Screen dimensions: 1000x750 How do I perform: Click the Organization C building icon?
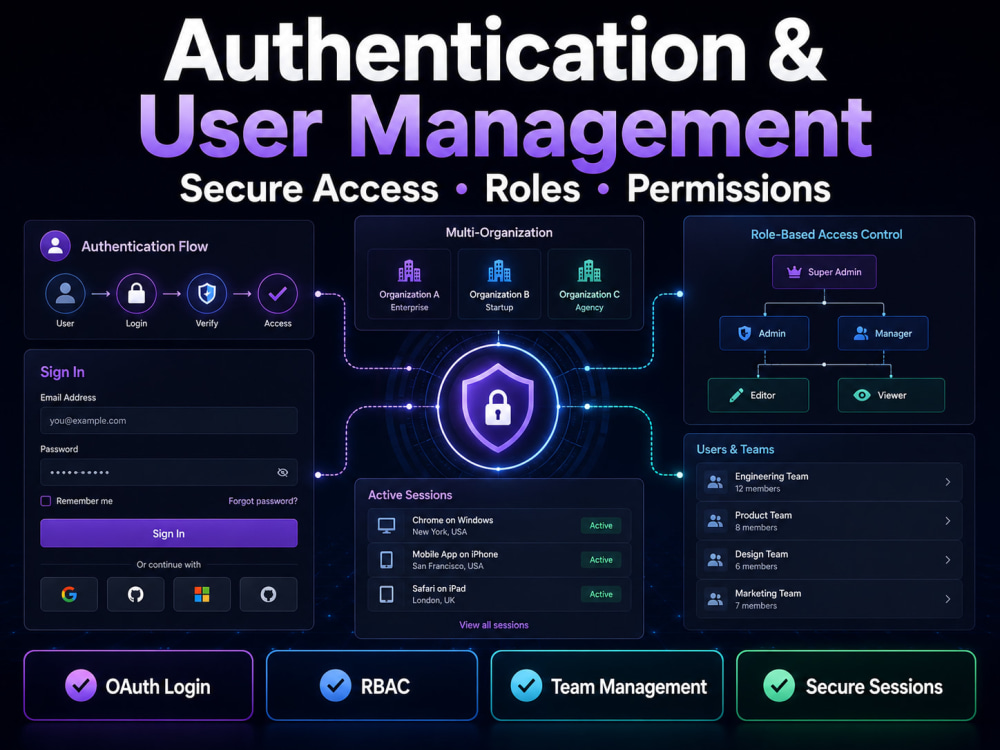pos(589,271)
